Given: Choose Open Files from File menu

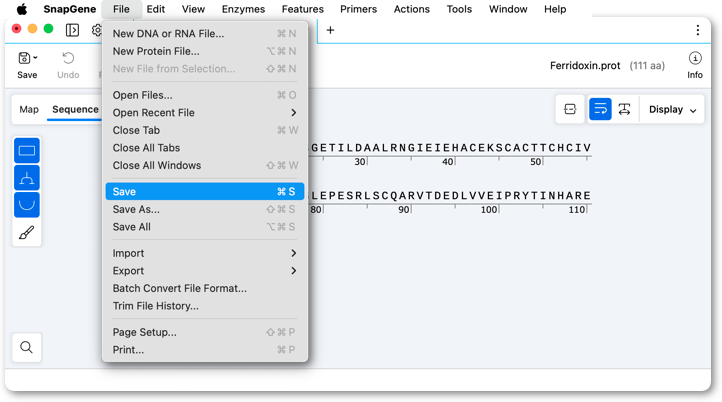Looking at the screenshot, I should pos(204,95).
